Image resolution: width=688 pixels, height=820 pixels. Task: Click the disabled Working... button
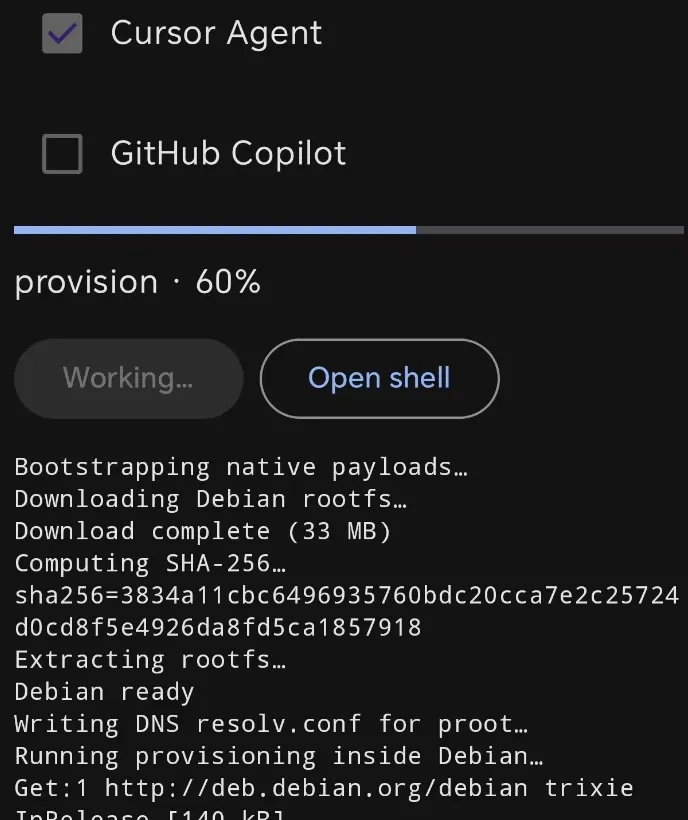tap(129, 378)
